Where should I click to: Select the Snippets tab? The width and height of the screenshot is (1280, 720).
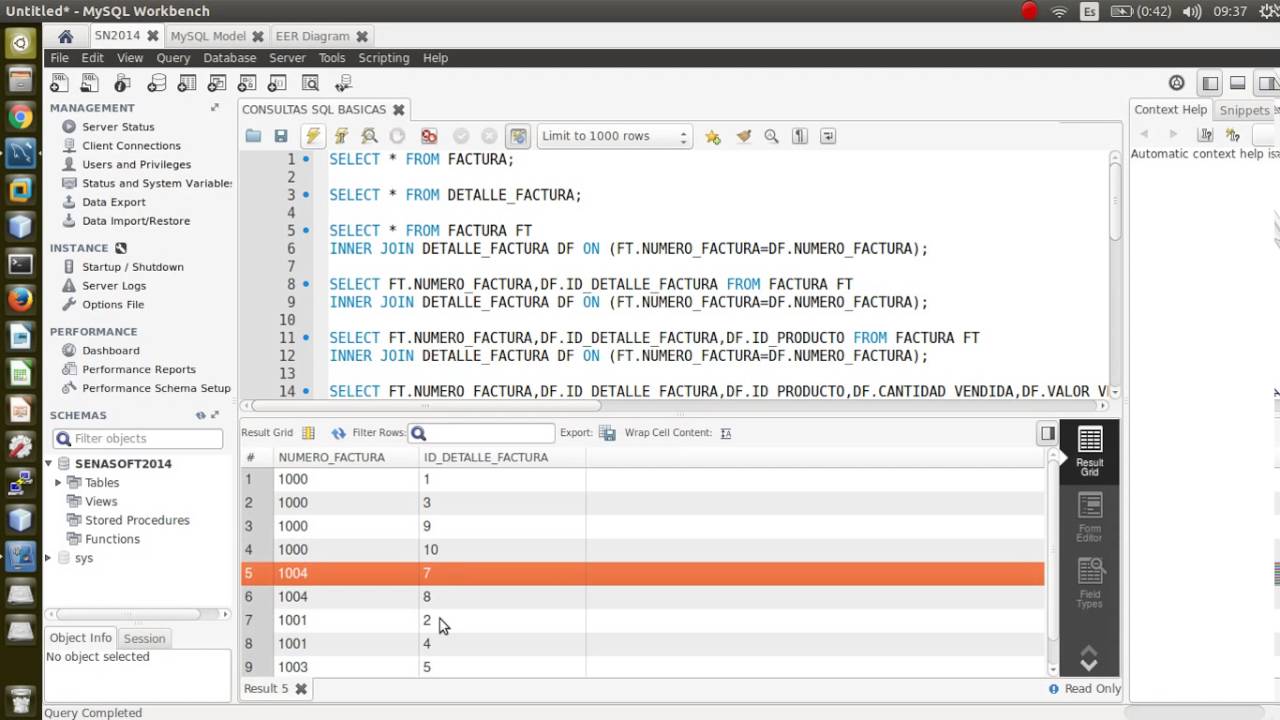coord(1244,110)
